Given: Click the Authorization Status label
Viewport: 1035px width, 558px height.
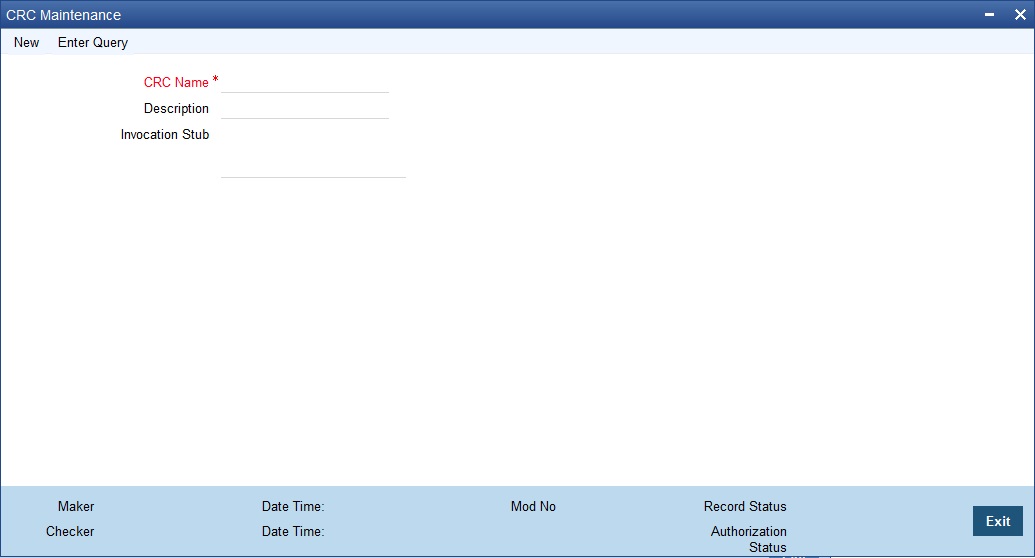Looking at the screenshot, I should pyautogui.click(x=749, y=540).
